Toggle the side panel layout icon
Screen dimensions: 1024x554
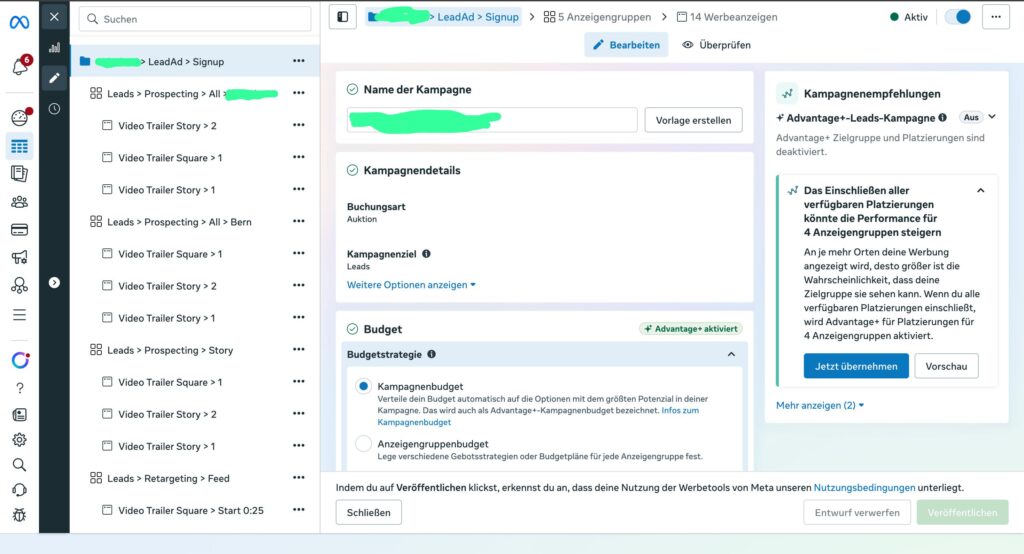343,17
